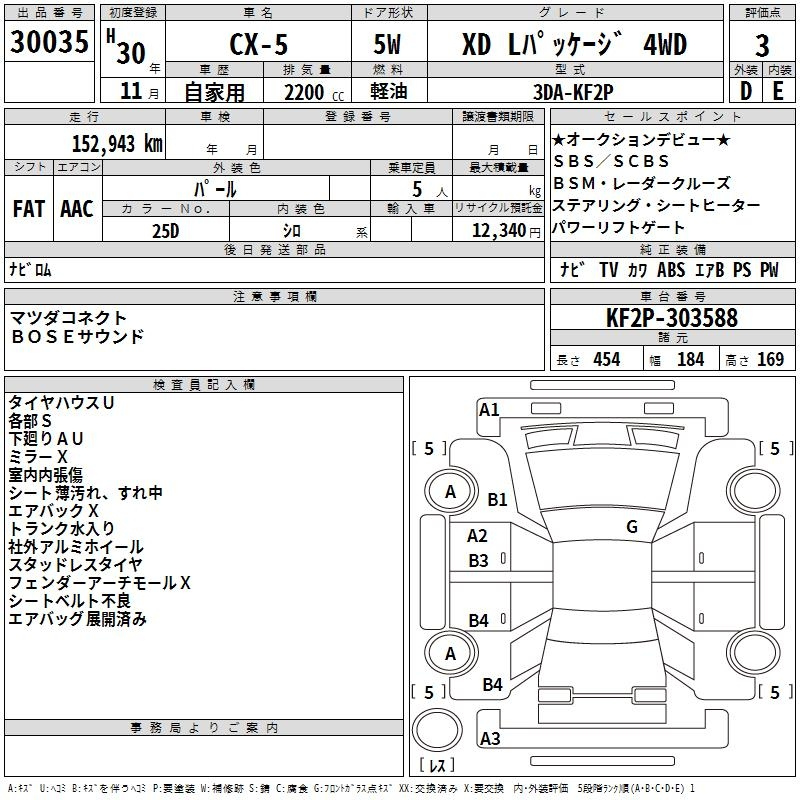Click the 検査員記入欄 section header

tap(204, 385)
